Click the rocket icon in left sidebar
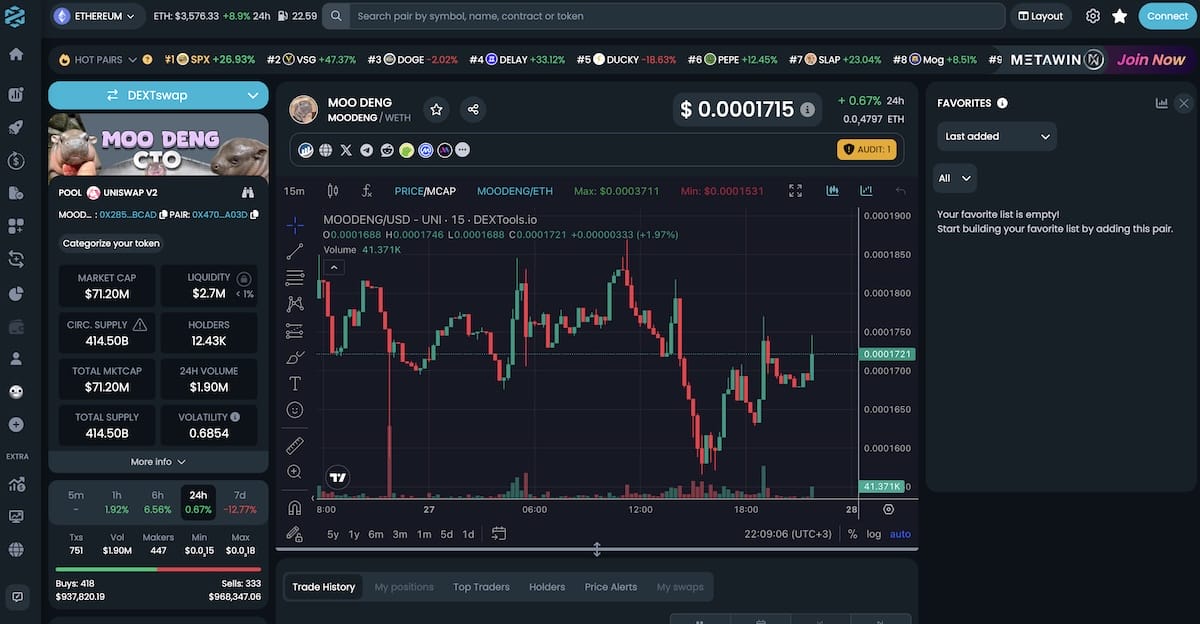 point(16,127)
